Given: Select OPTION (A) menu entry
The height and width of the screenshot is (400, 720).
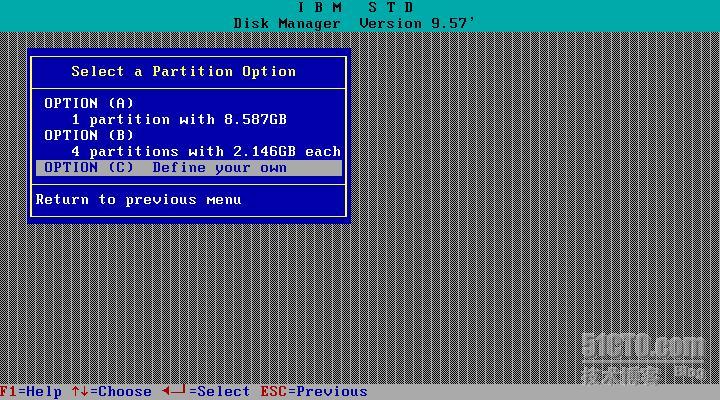Looking at the screenshot, I should pyautogui.click(x=89, y=103).
